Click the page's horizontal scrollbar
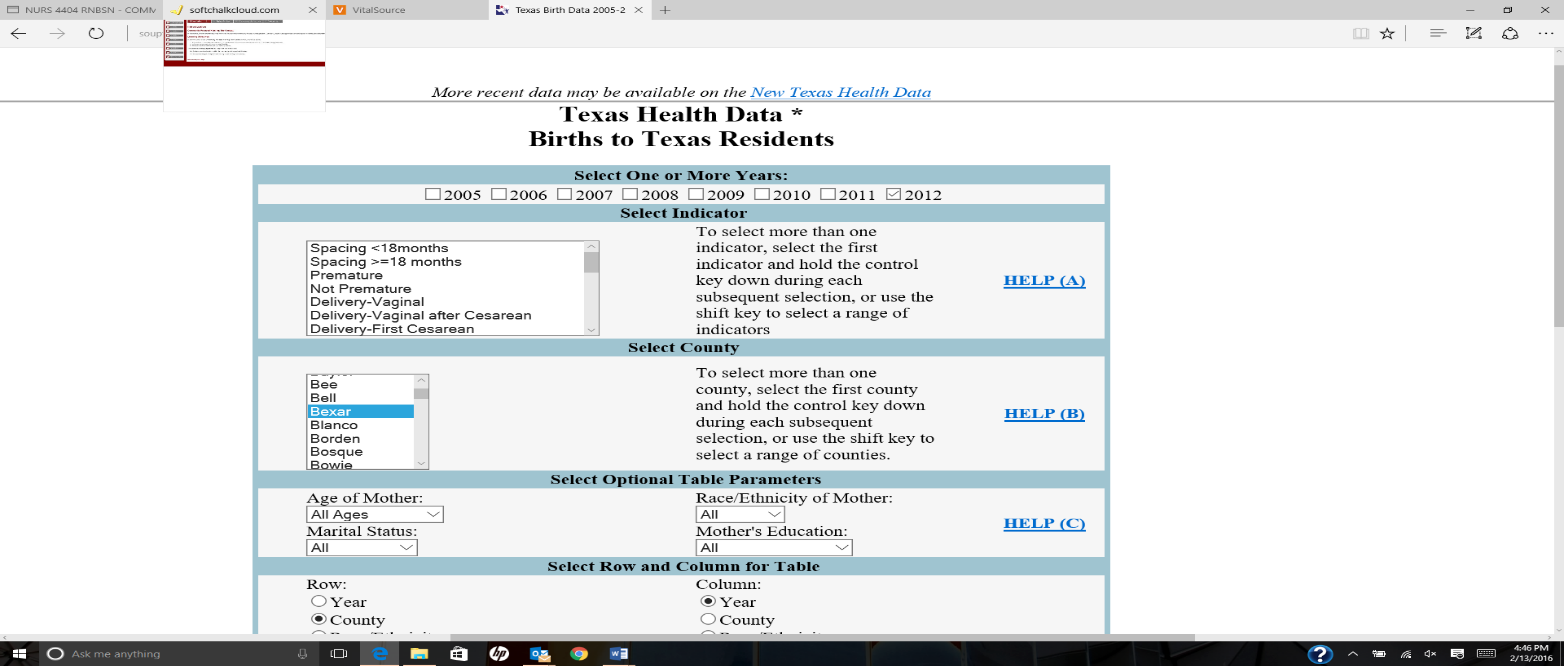This screenshot has width=1564, height=666. (x=820, y=637)
